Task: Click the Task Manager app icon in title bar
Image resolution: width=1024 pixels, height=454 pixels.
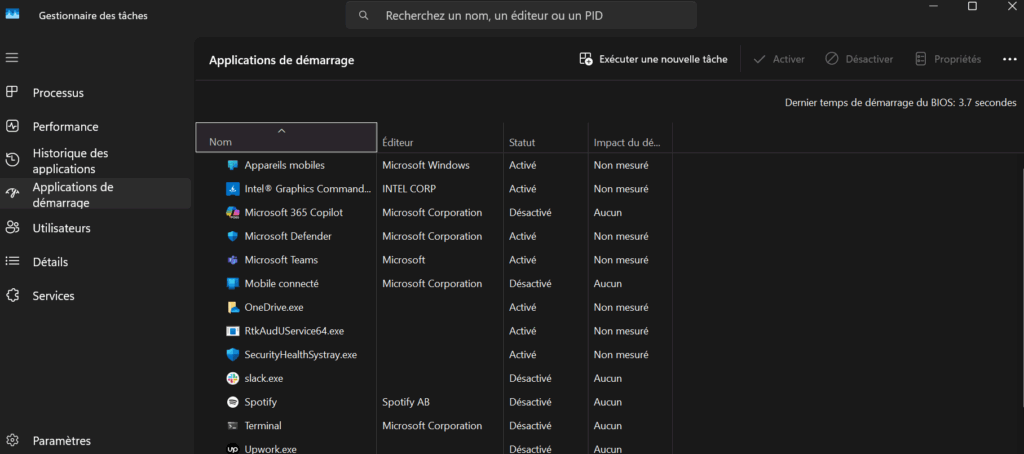Action: (12, 15)
